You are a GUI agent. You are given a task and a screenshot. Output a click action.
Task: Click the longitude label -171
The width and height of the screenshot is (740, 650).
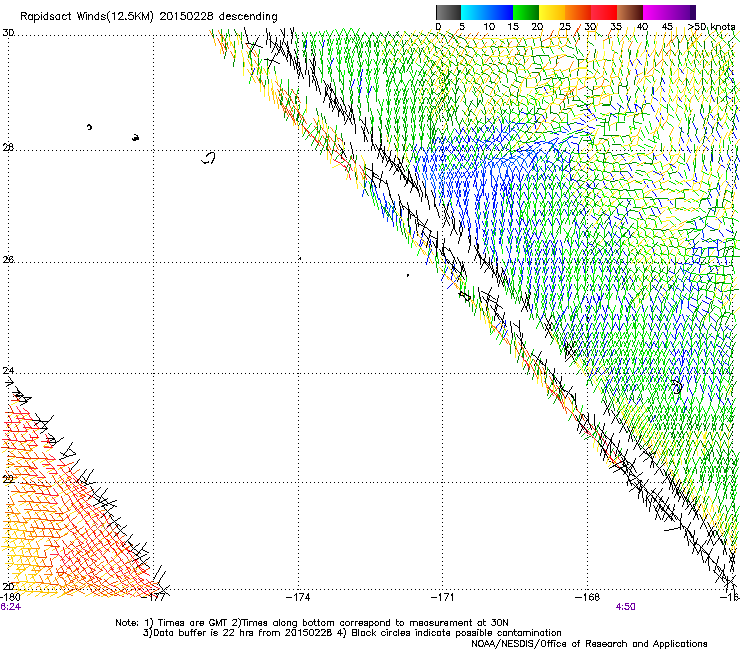point(442,598)
